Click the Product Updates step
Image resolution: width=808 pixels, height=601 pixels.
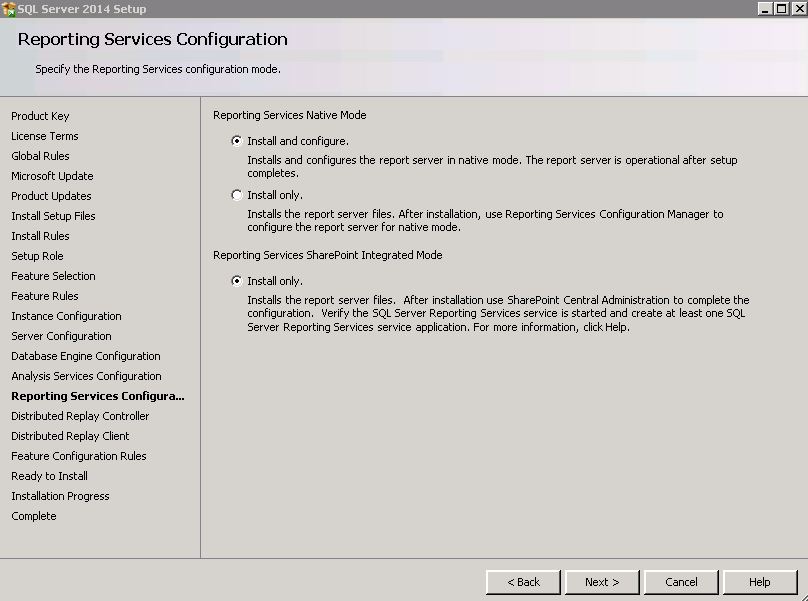(52, 196)
